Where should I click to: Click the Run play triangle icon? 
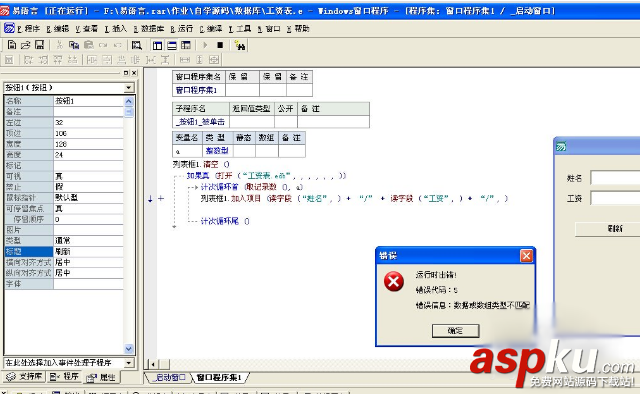[x=205, y=45]
